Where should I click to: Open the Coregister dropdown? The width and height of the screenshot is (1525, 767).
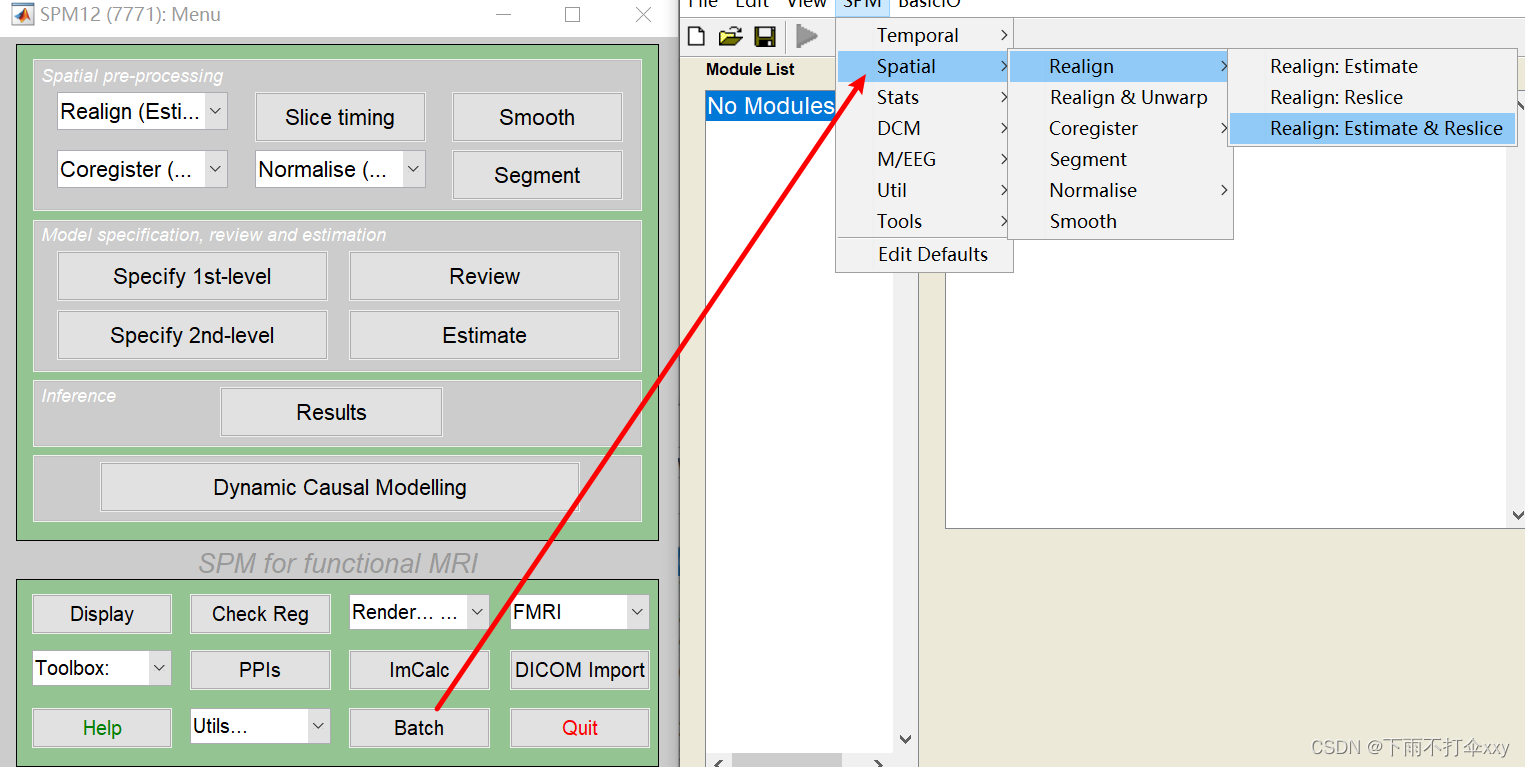click(142, 169)
